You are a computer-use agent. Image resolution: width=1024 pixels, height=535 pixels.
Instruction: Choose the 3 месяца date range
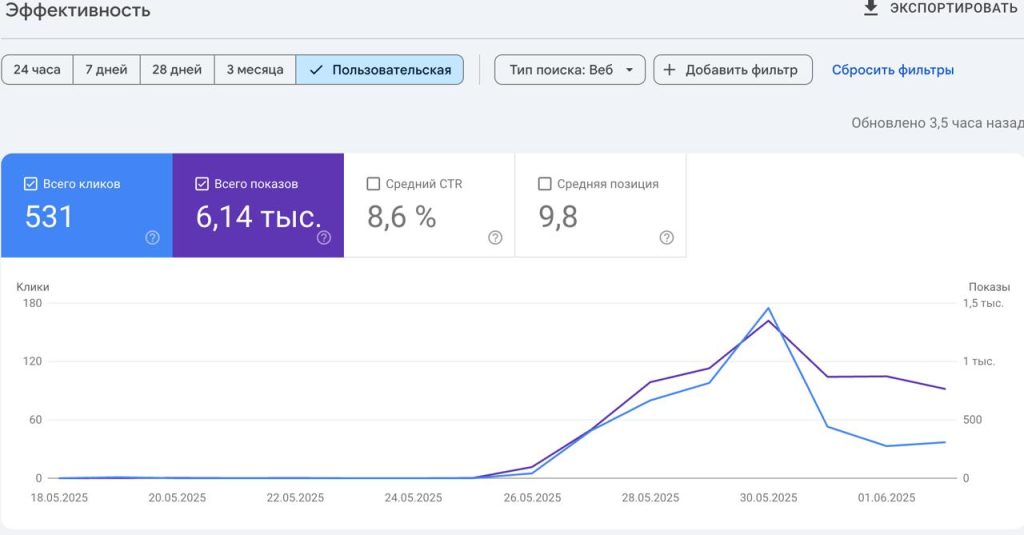[255, 70]
